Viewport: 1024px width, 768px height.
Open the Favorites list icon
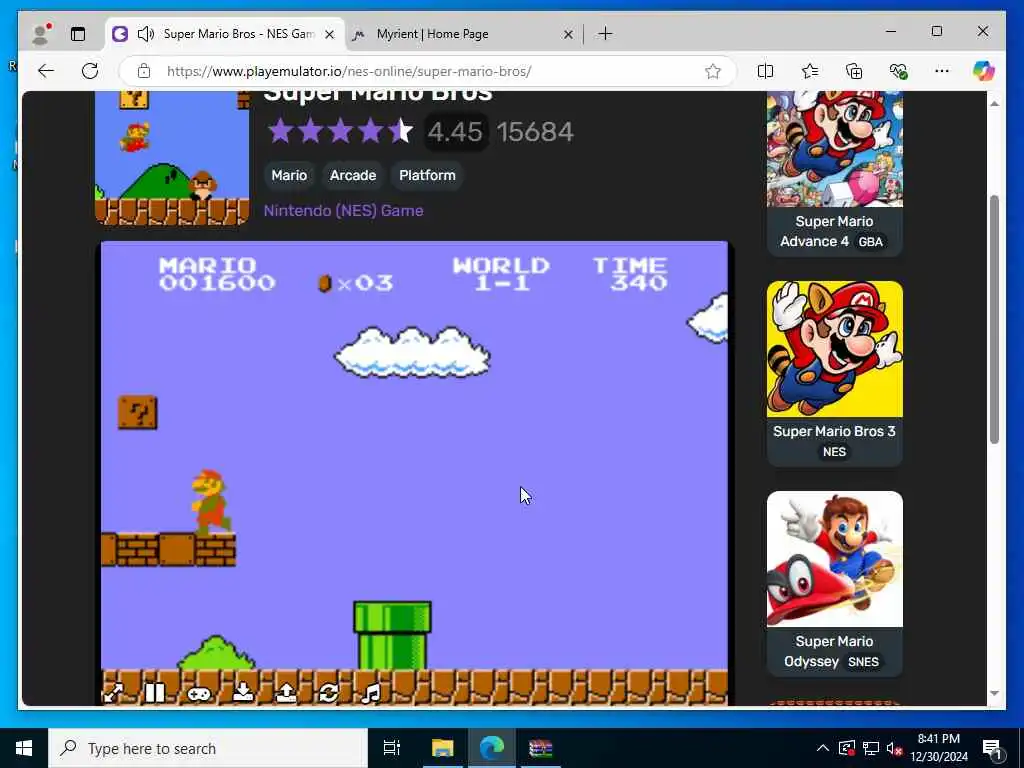810,71
